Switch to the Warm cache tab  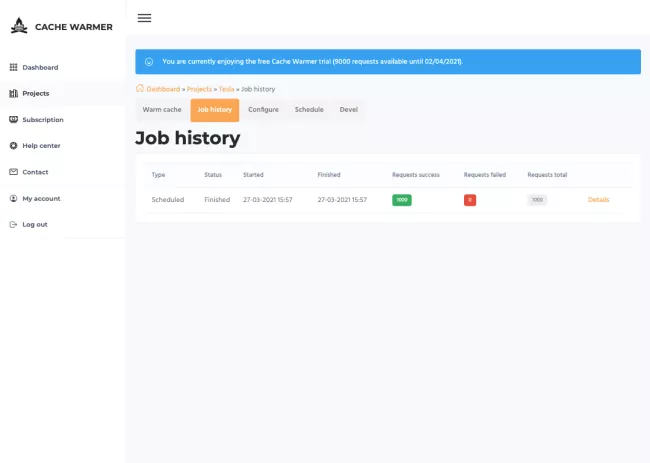tap(162, 109)
